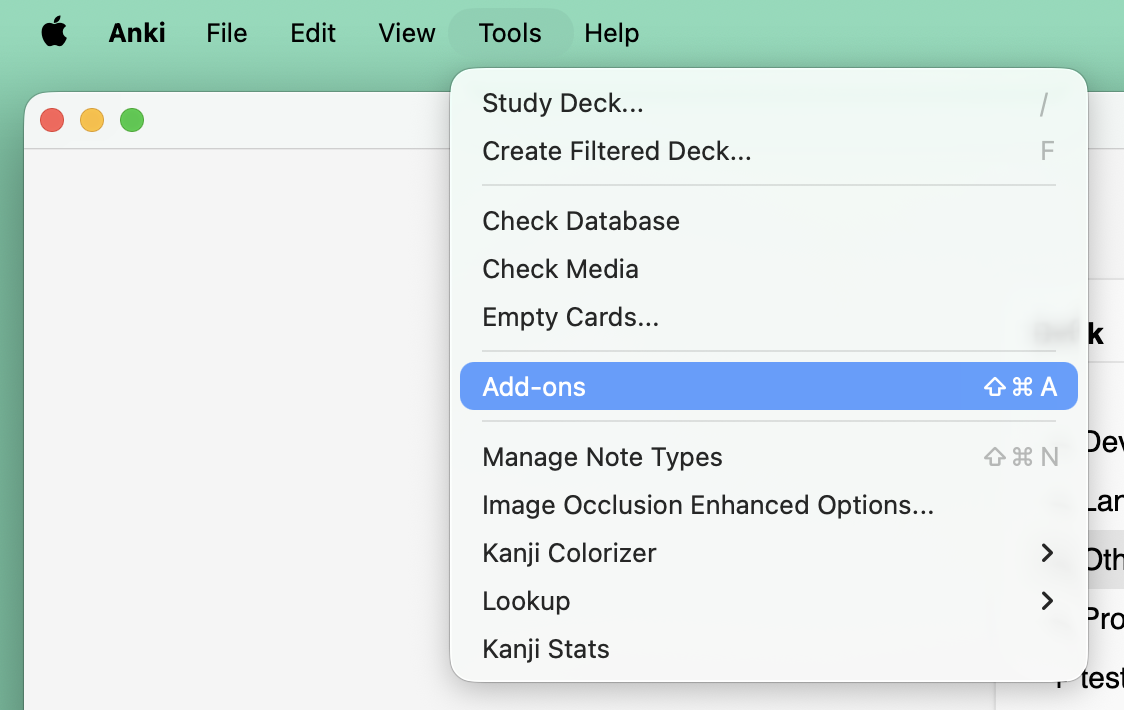This screenshot has height=710, width=1124.
Task: Expand the Lookup submenu
Action: 527,601
